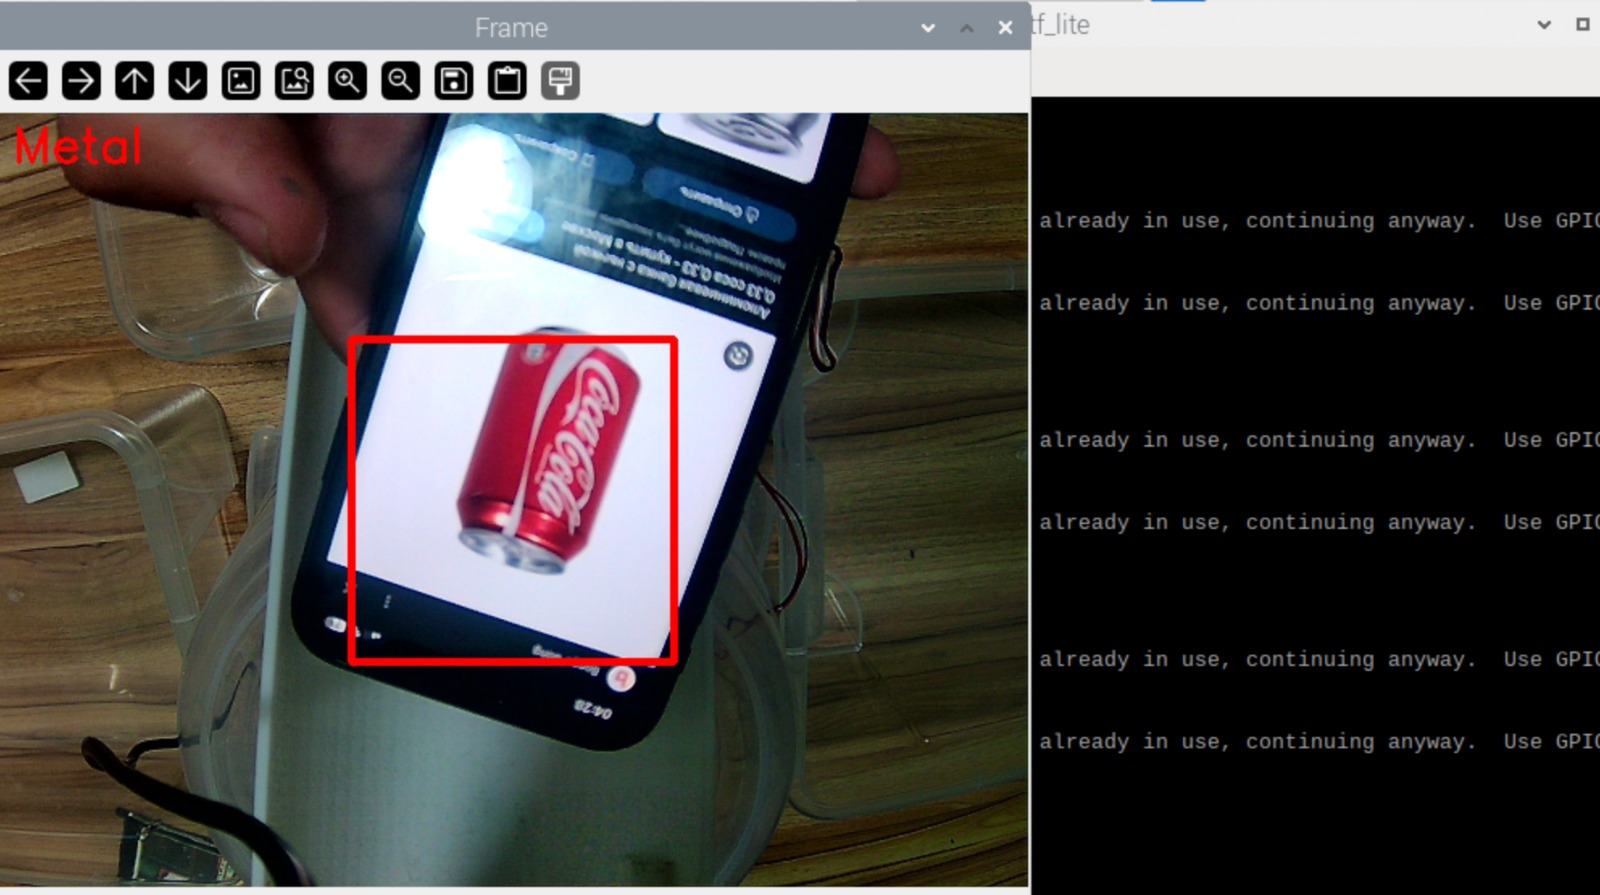This screenshot has height=895, width=1600.
Task: Zoom in with the magnifier plus icon
Action: point(348,81)
